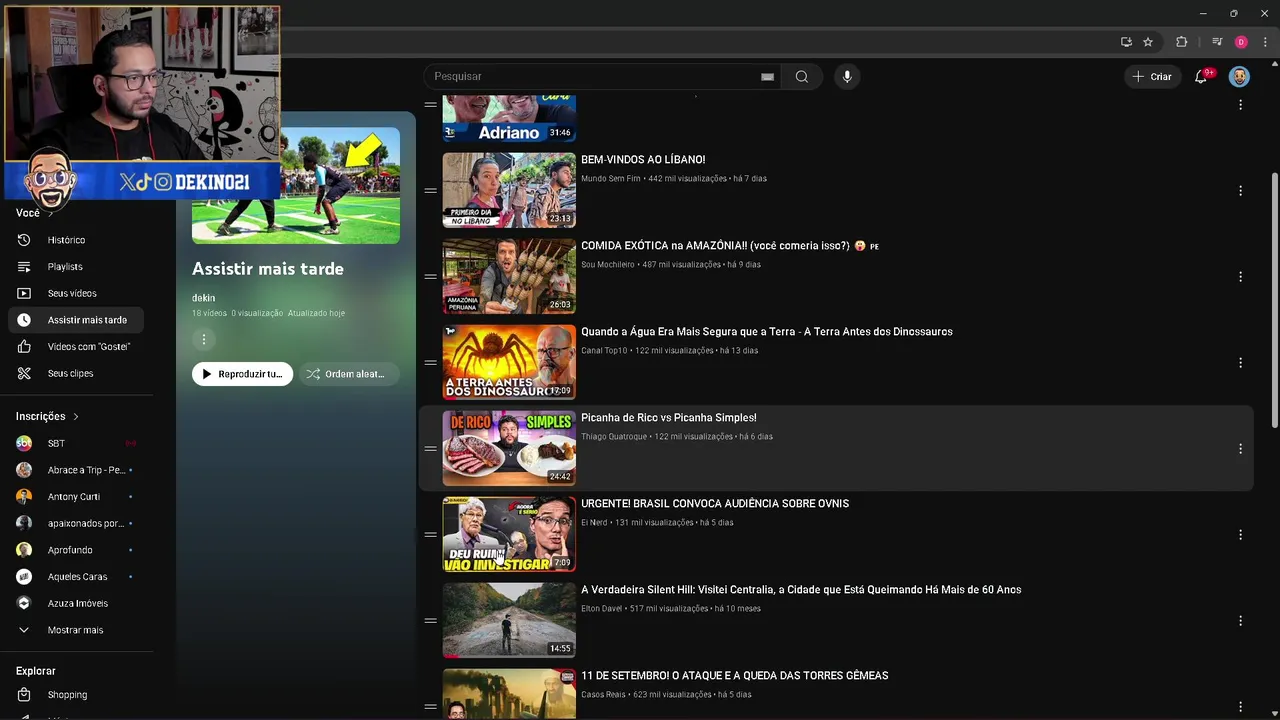
Task: Click Ordem aleatória shuffle button
Action: pos(349,374)
